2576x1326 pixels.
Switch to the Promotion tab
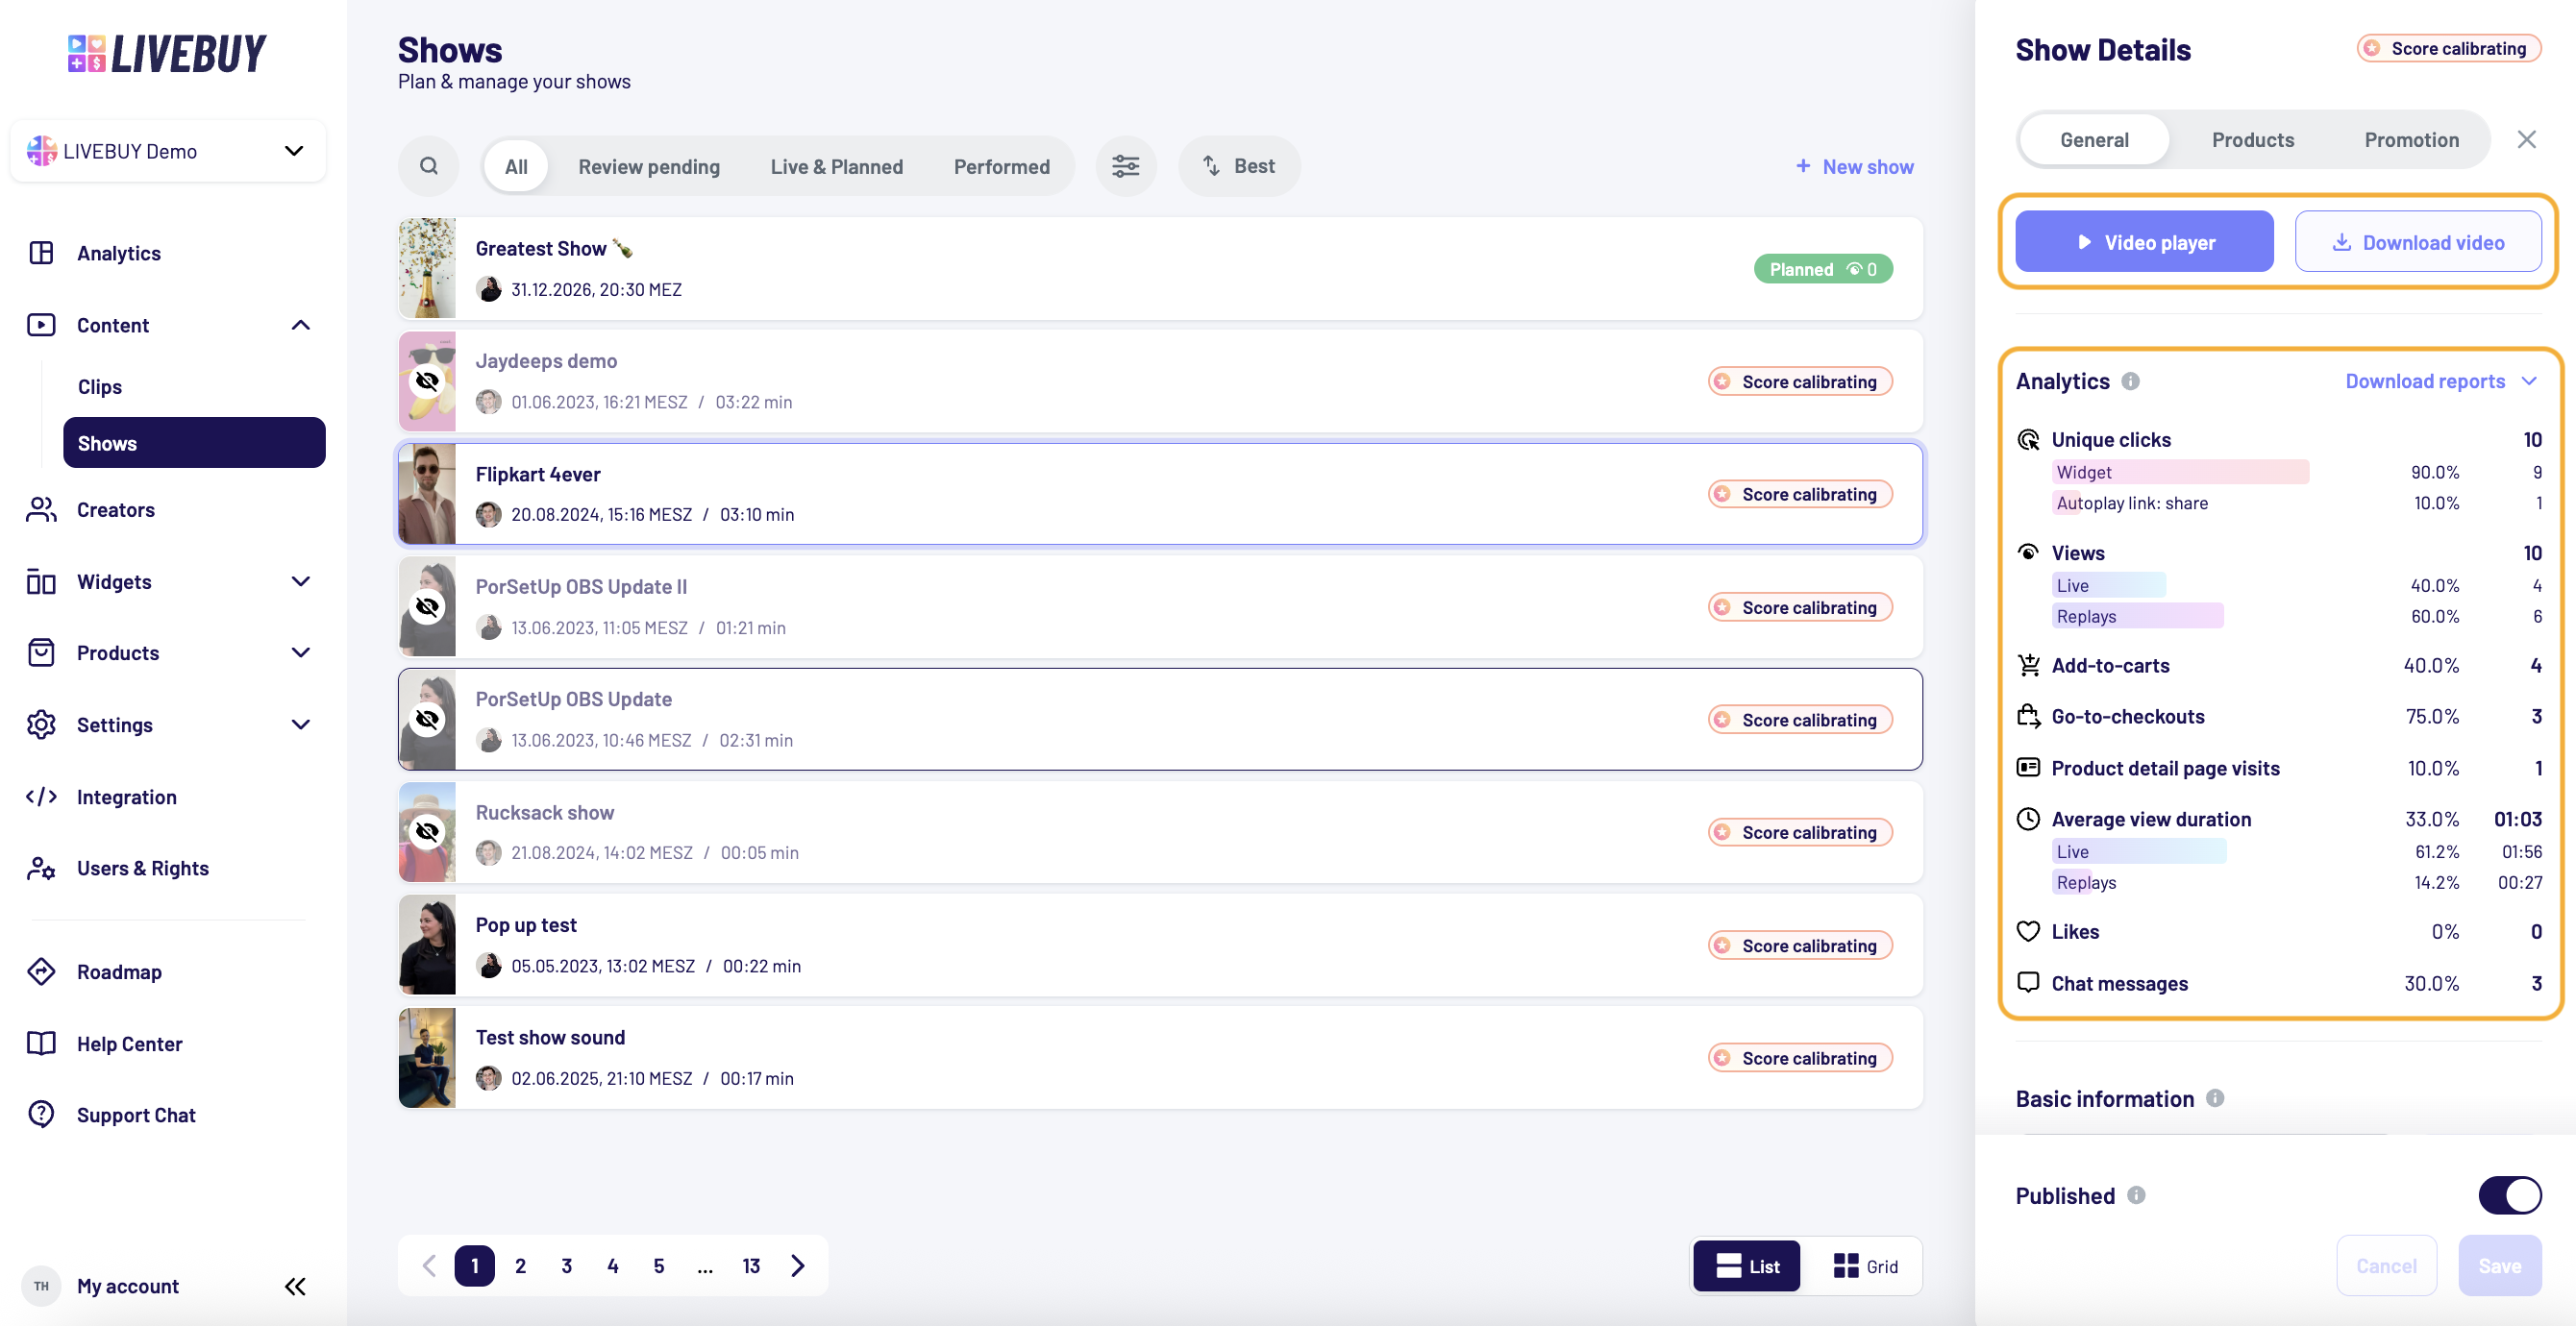pyautogui.click(x=2410, y=140)
